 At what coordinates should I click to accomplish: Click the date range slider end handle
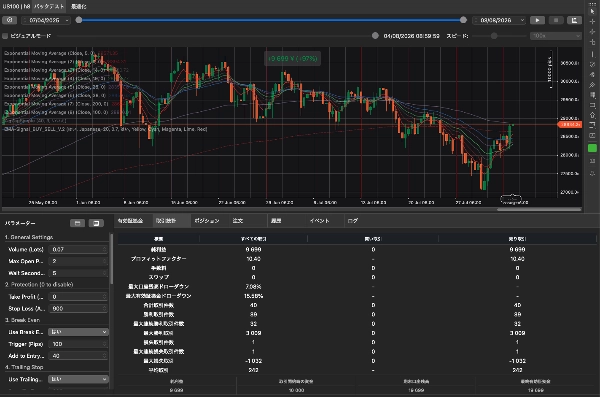[x=463, y=20]
